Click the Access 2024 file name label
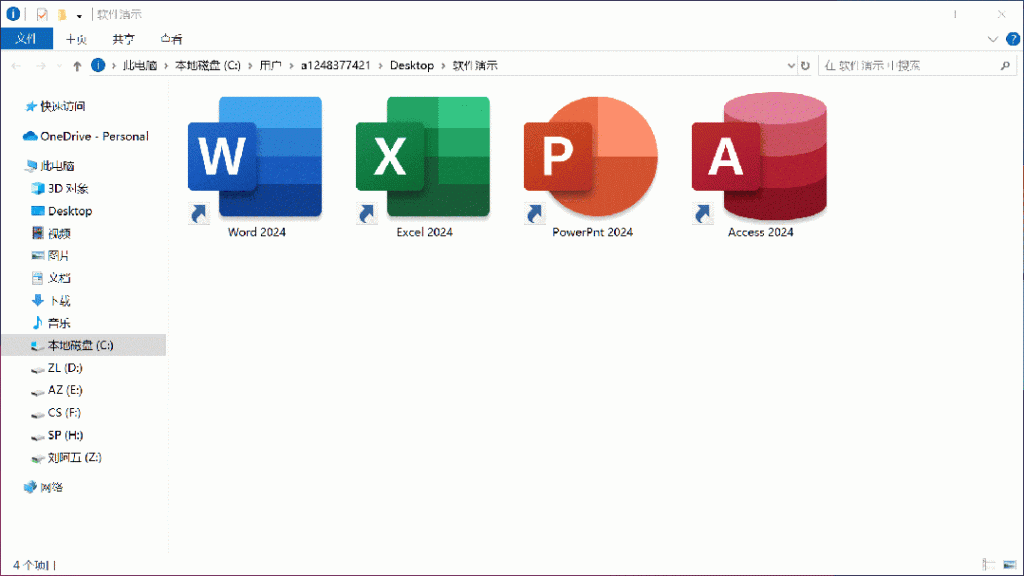This screenshot has width=1024, height=576. click(x=761, y=232)
